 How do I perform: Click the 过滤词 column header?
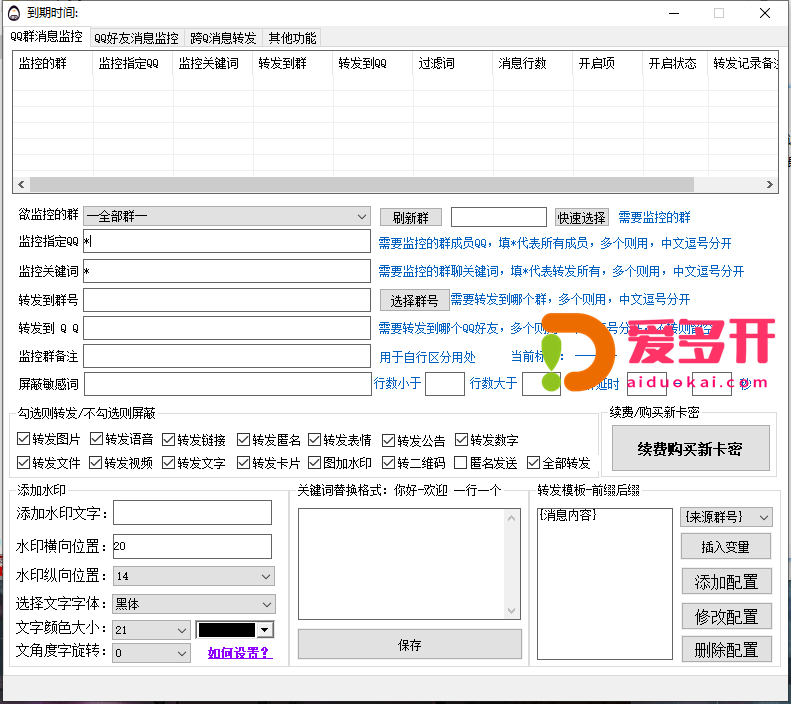(453, 63)
